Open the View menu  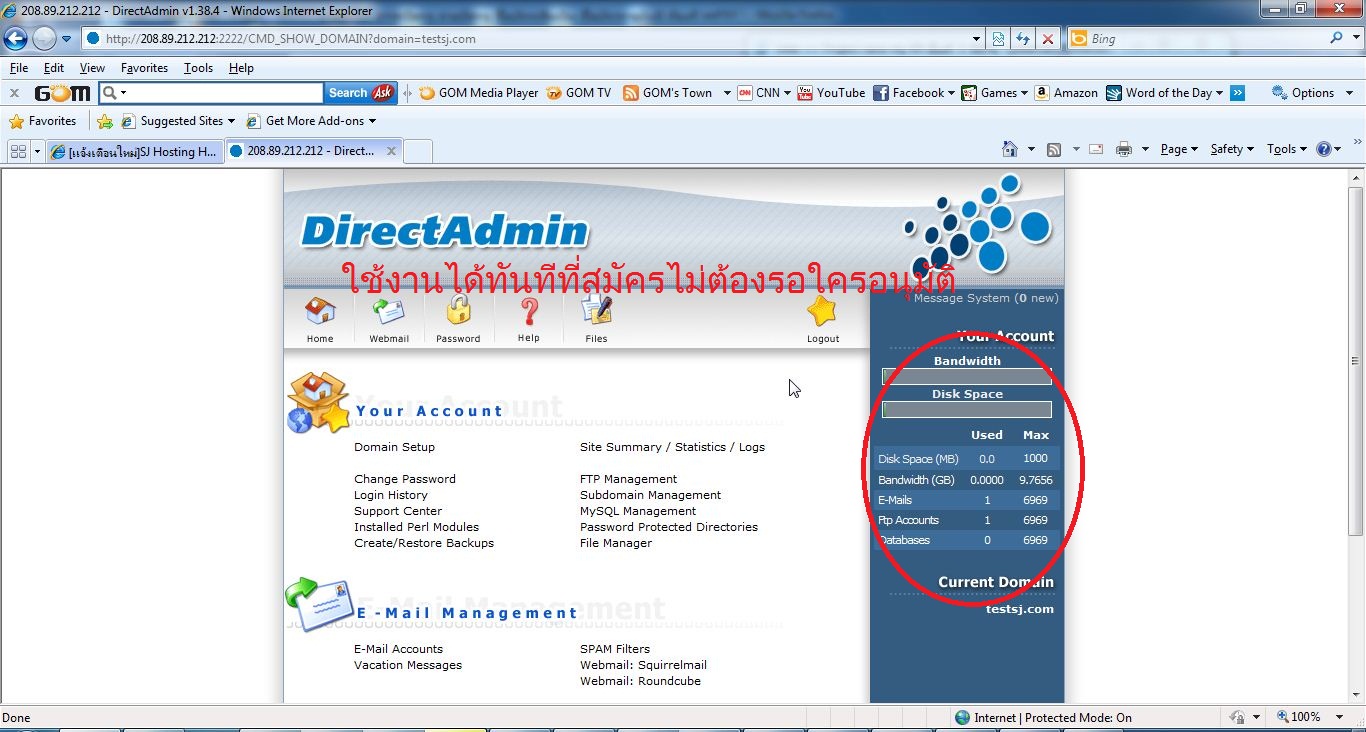coord(92,68)
